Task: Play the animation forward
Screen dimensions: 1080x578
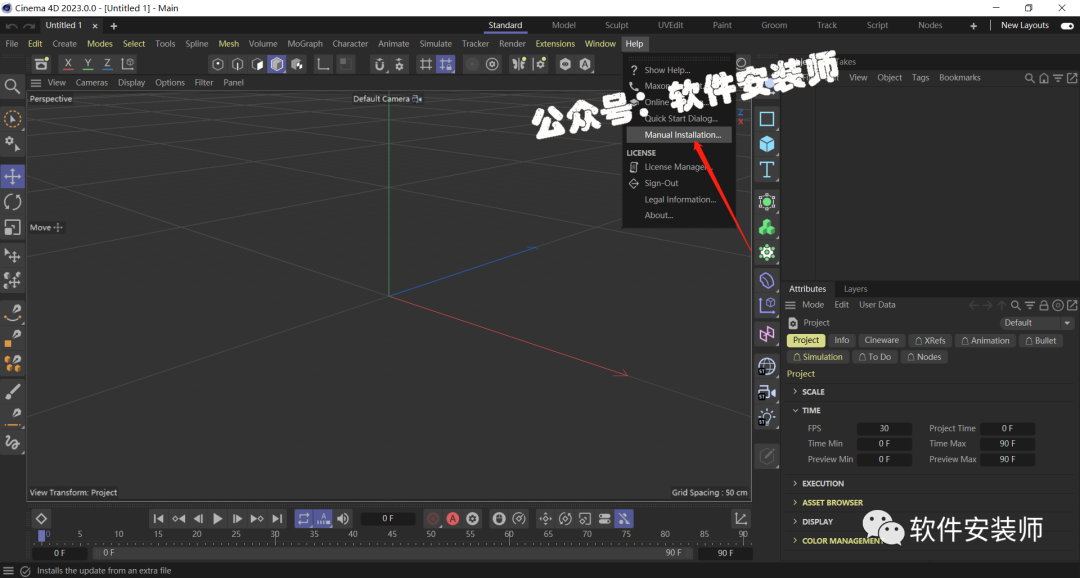Action: [x=218, y=519]
